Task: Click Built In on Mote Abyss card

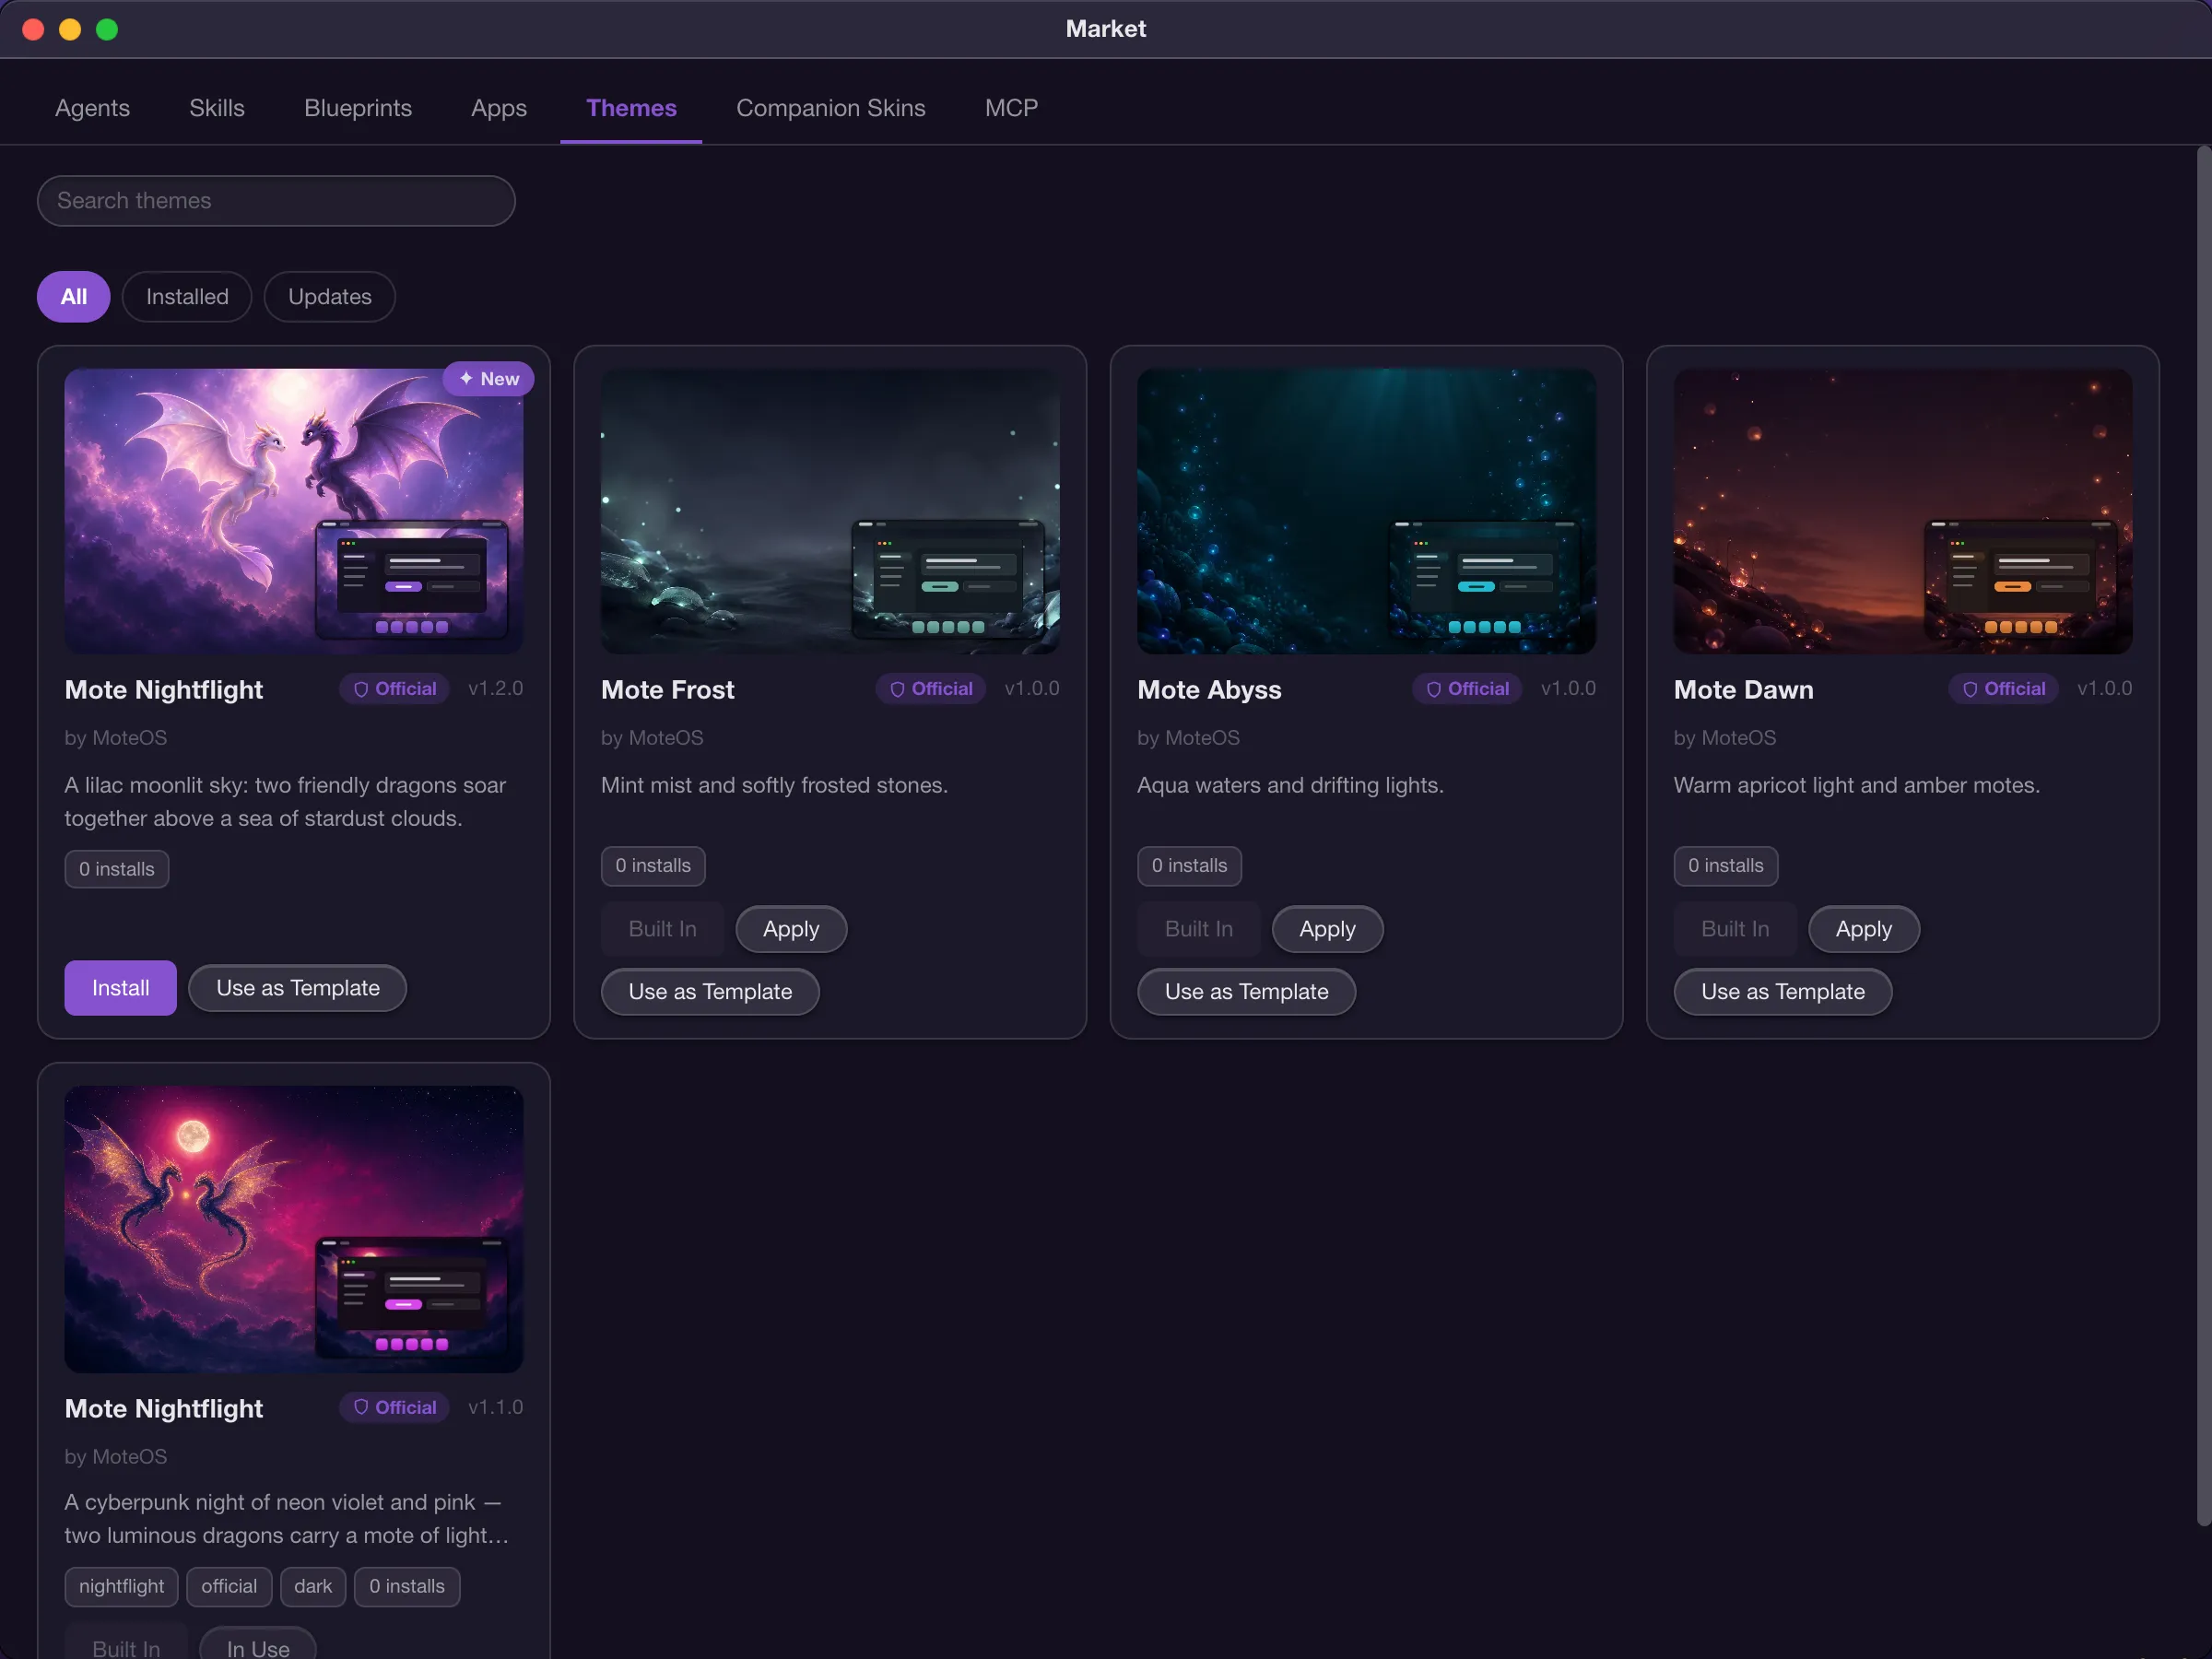Action: pyautogui.click(x=1198, y=929)
